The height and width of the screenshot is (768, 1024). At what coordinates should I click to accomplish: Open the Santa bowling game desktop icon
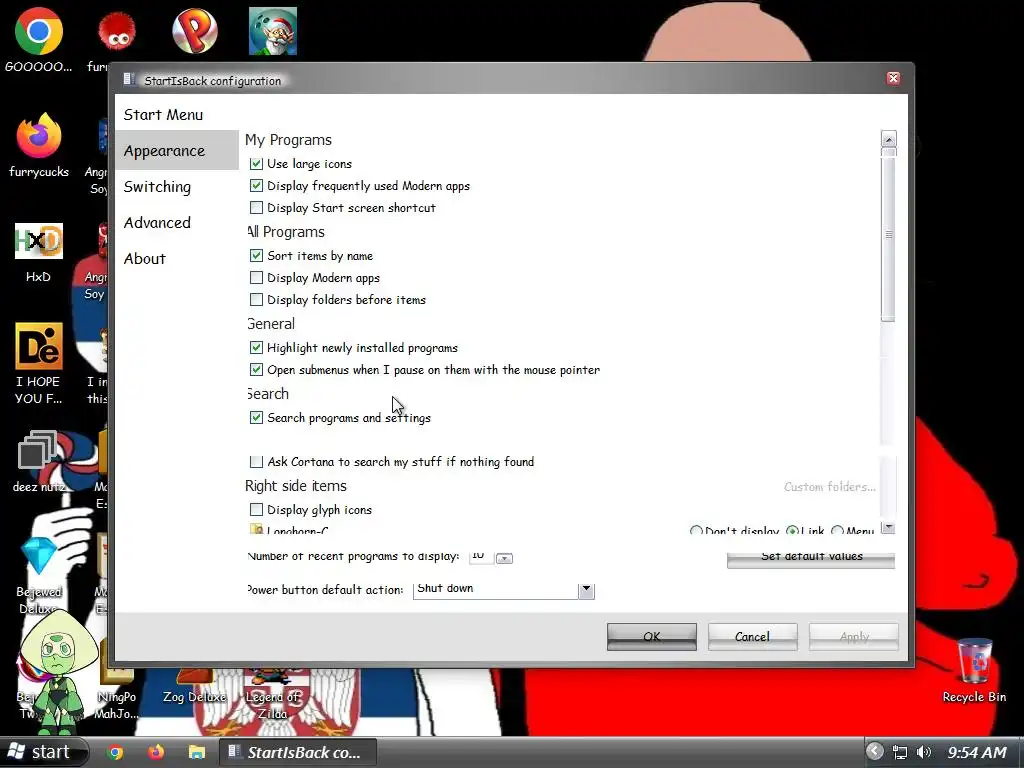click(273, 31)
